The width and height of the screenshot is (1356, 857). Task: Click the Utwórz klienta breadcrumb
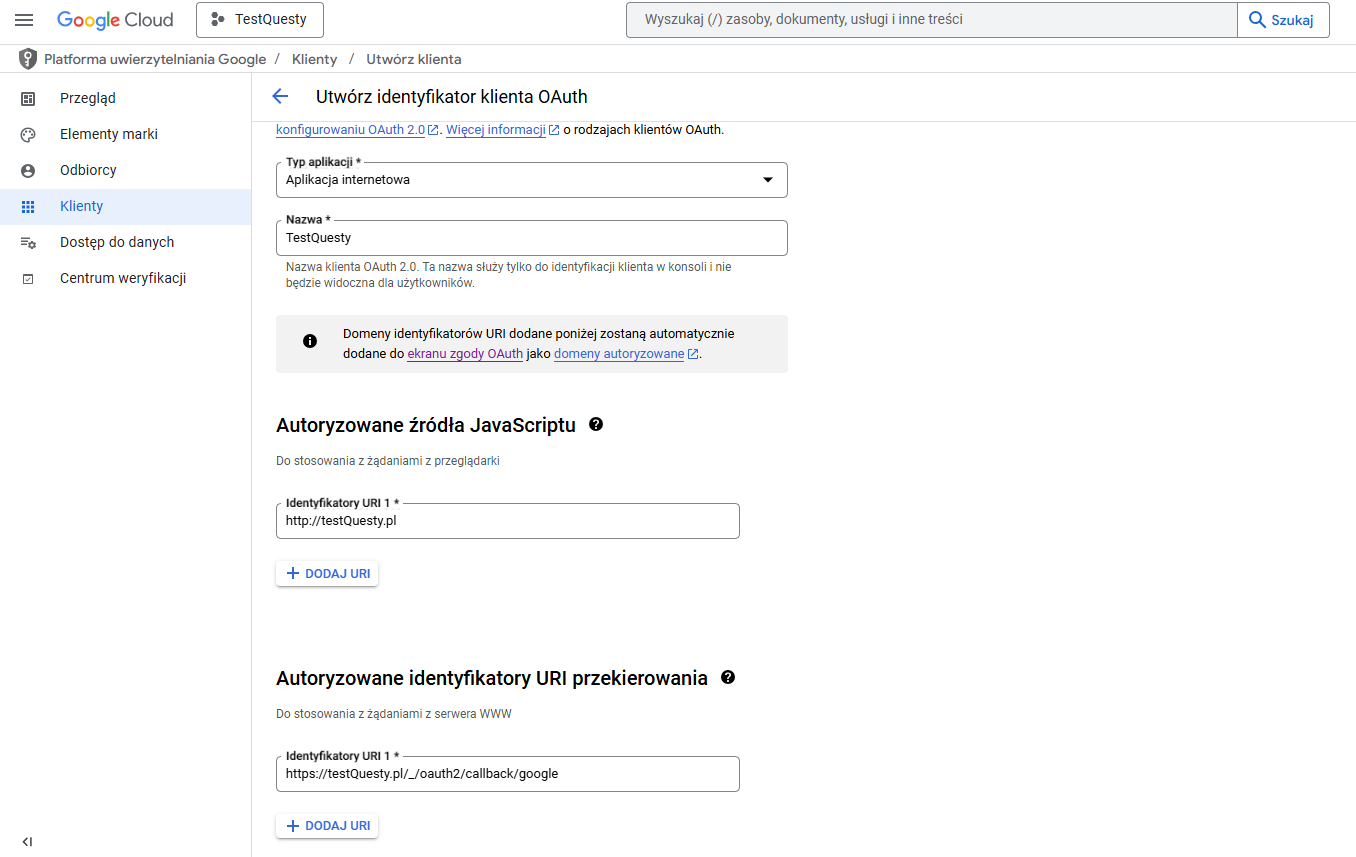[x=414, y=59]
